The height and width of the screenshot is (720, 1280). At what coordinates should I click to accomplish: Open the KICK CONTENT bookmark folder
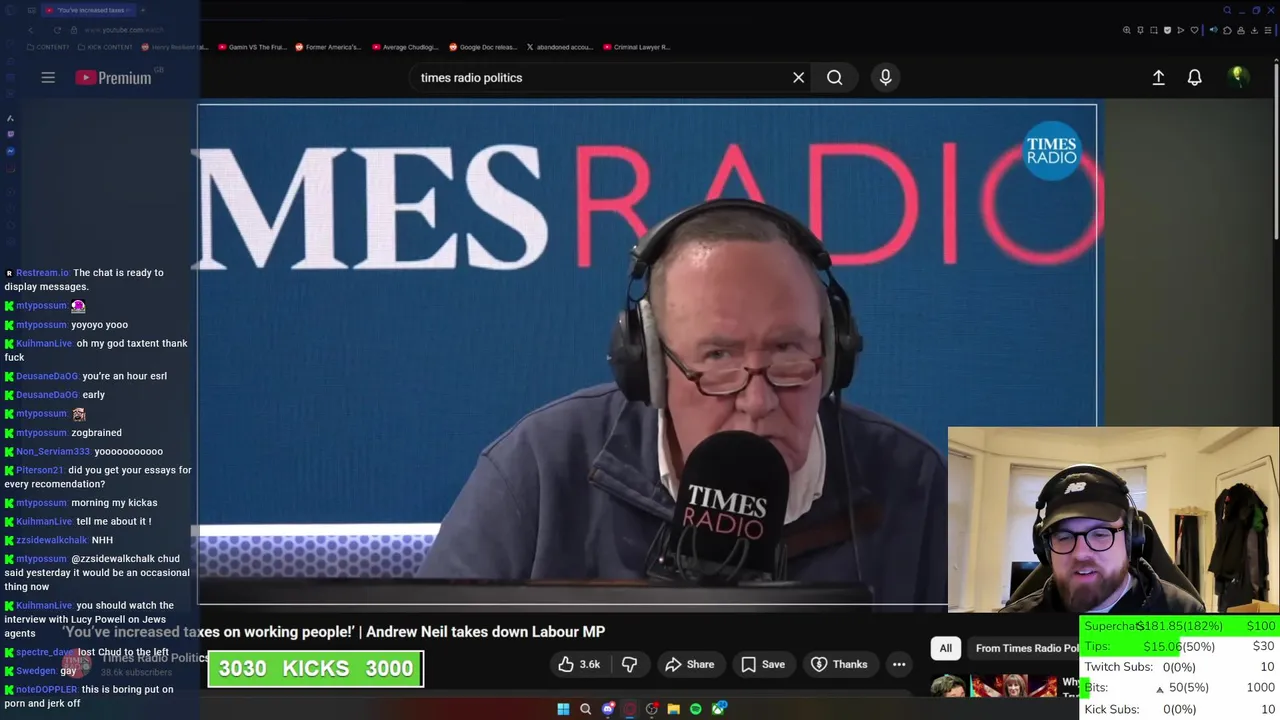(105, 47)
